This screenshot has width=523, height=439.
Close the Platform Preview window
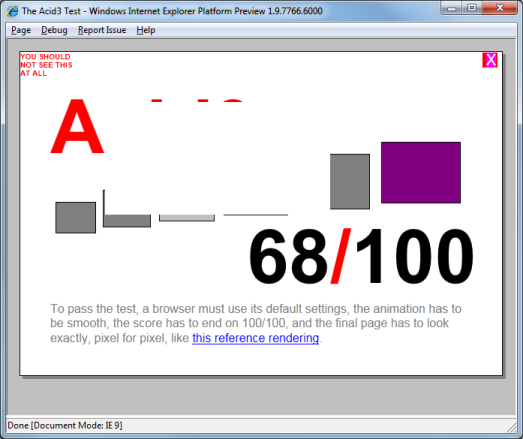(499, 8)
